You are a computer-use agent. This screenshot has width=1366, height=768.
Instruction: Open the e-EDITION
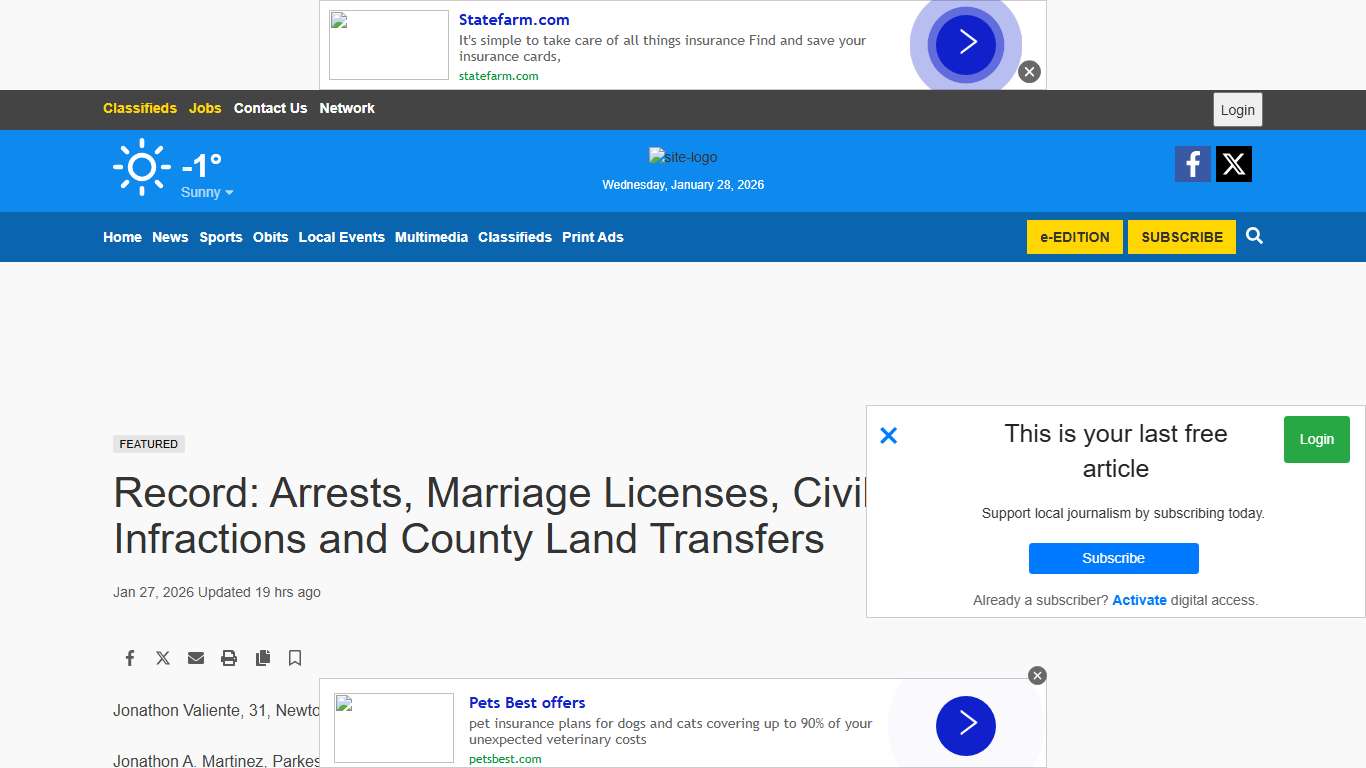(1074, 237)
